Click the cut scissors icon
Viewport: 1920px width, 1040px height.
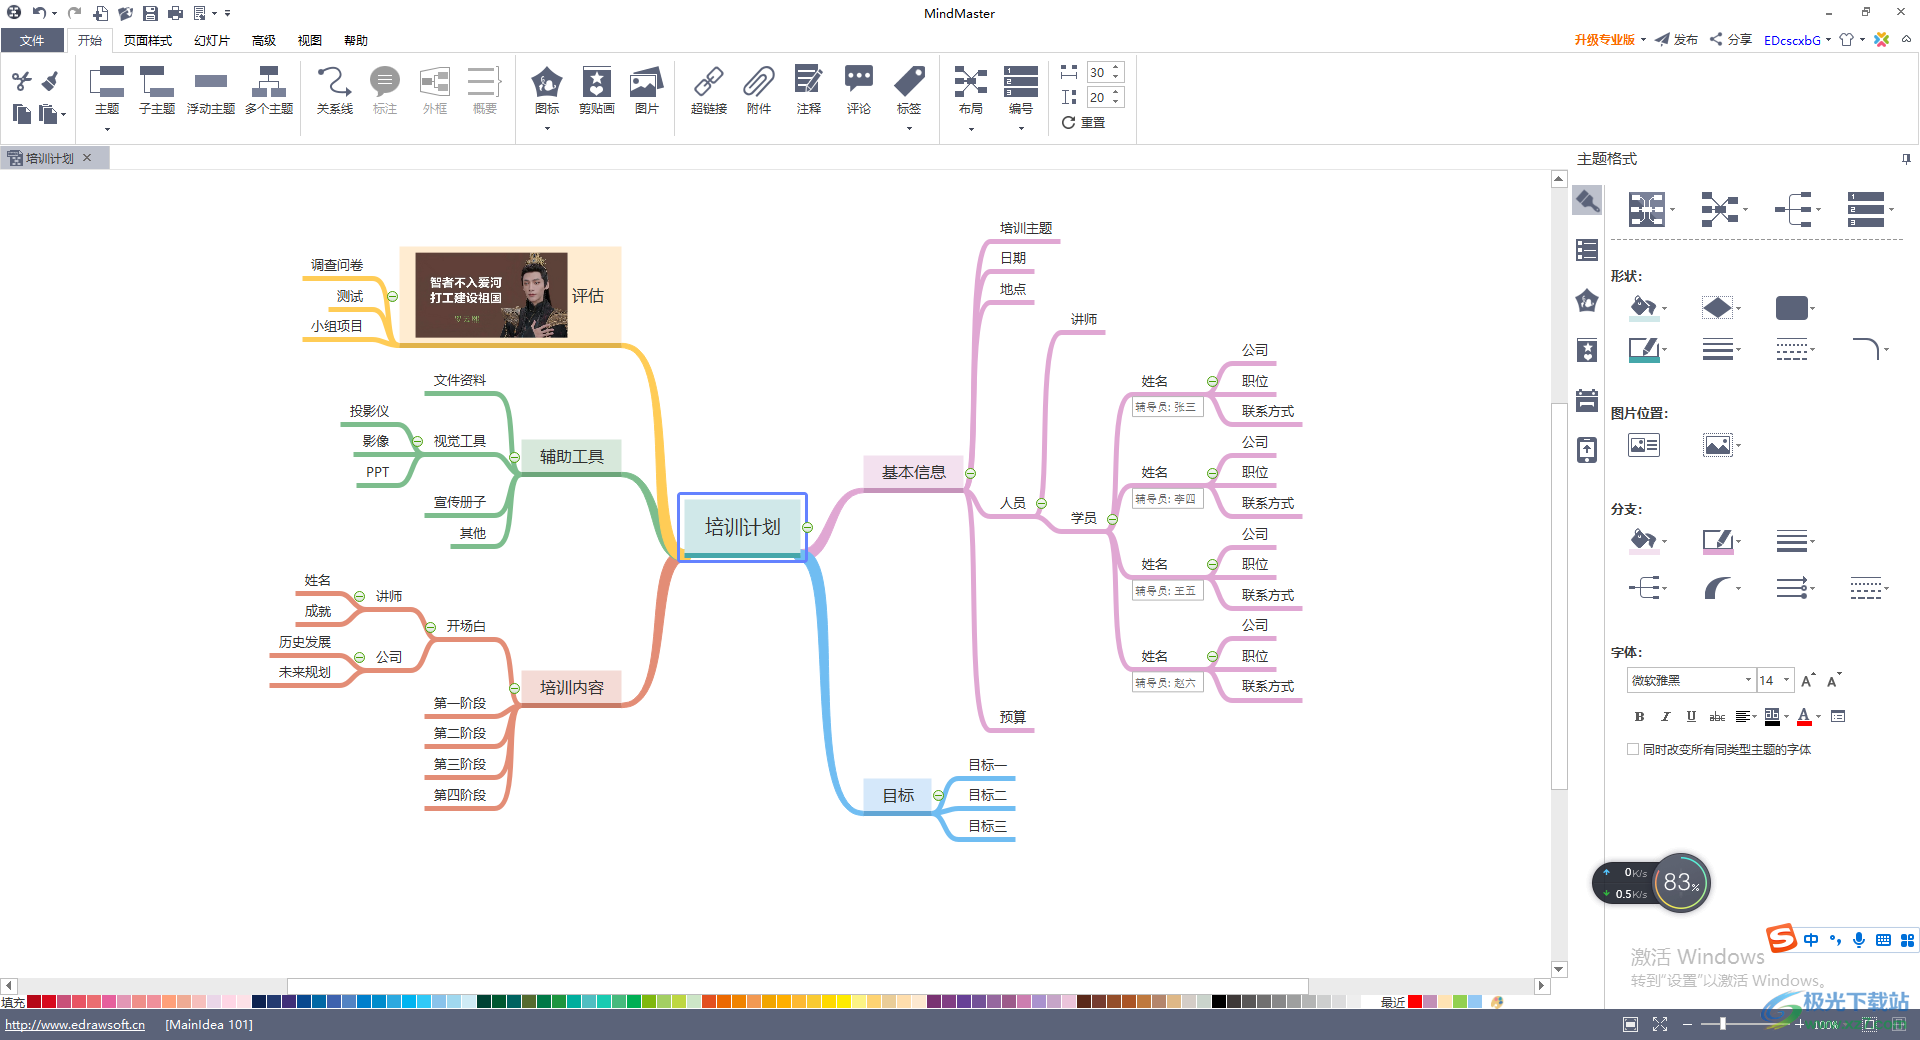coord(21,81)
